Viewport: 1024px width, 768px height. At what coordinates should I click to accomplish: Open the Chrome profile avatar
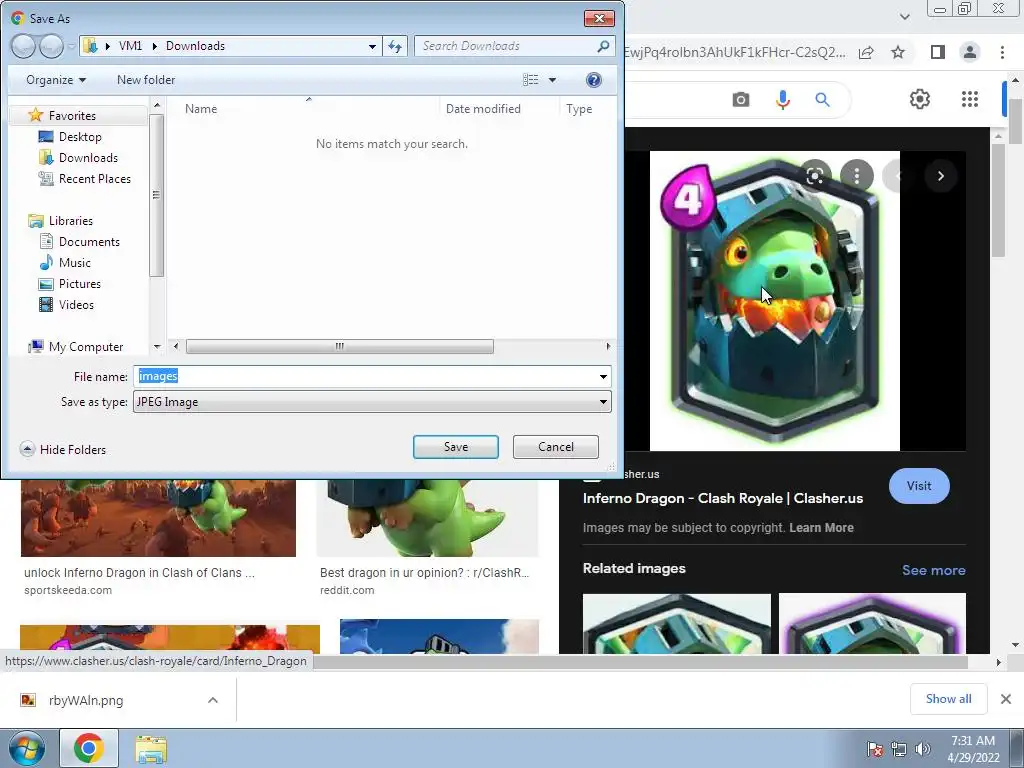tap(970, 52)
